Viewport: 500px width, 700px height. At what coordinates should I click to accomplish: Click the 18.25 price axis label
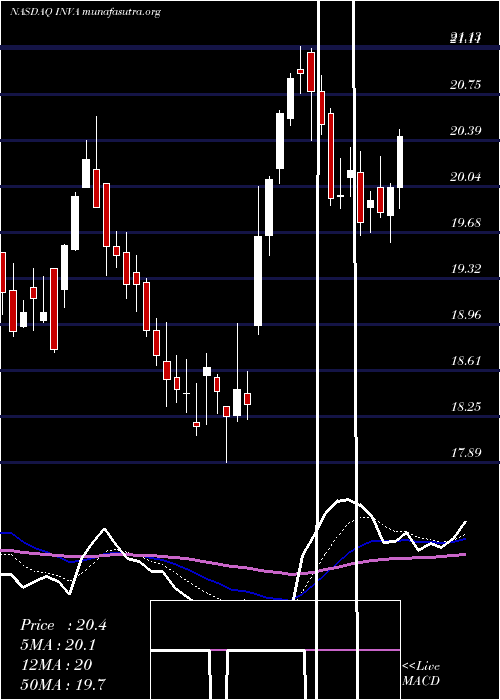coord(466,407)
